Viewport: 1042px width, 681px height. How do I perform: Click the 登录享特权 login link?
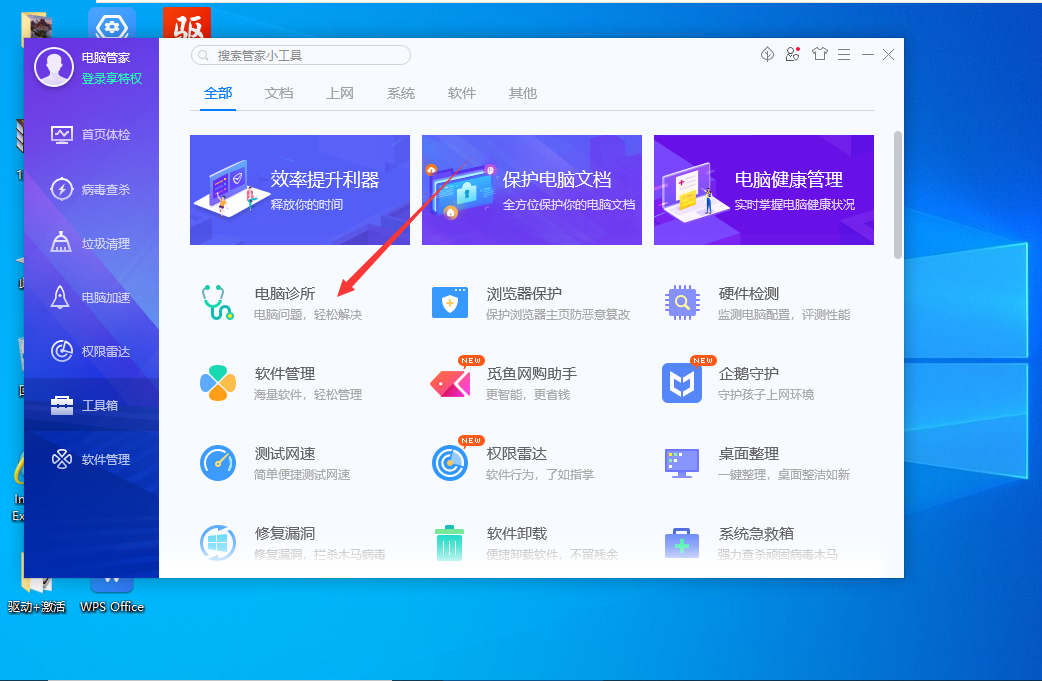point(112,78)
